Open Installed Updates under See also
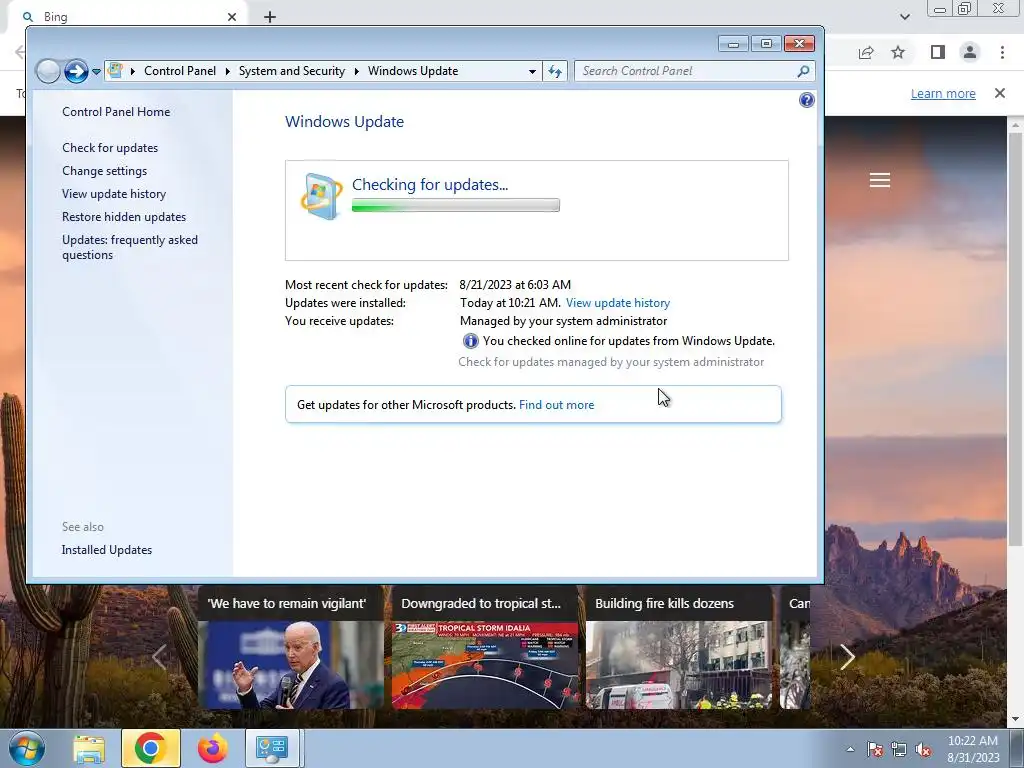Viewport: 1024px width, 768px height. tap(106, 550)
